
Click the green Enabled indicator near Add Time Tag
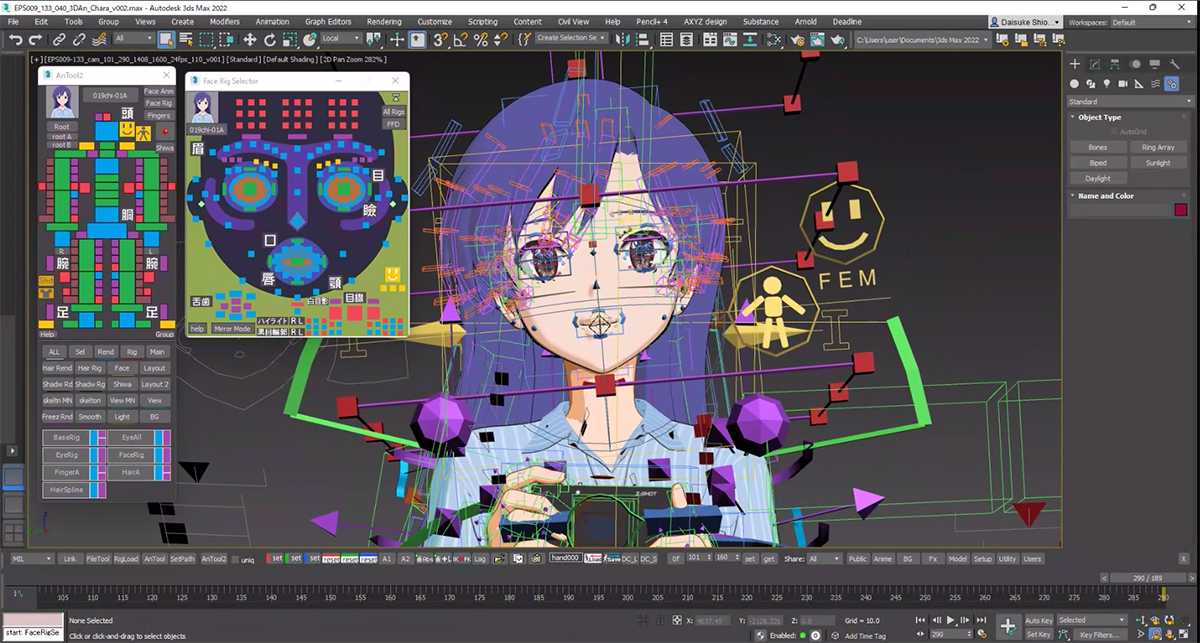[x=803, y=635]
